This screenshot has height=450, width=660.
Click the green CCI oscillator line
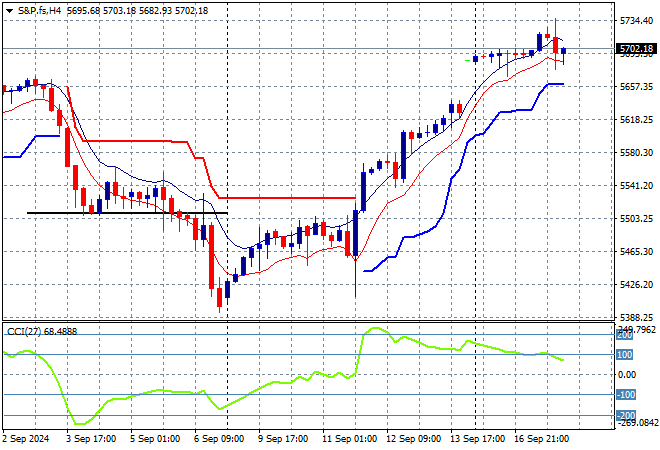tap(300, 378)
